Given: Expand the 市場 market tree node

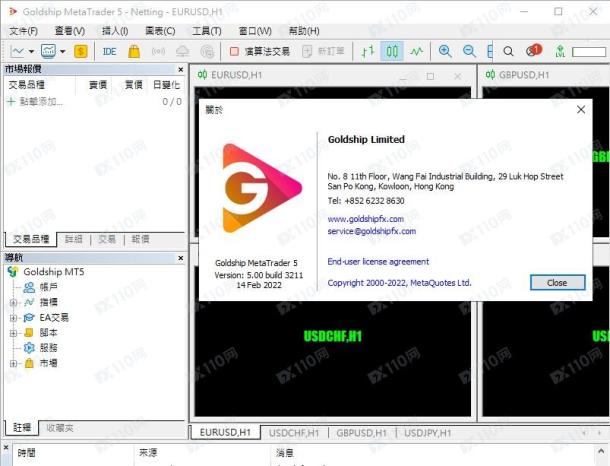Looking at the screenshot, I should click(13, 363).
